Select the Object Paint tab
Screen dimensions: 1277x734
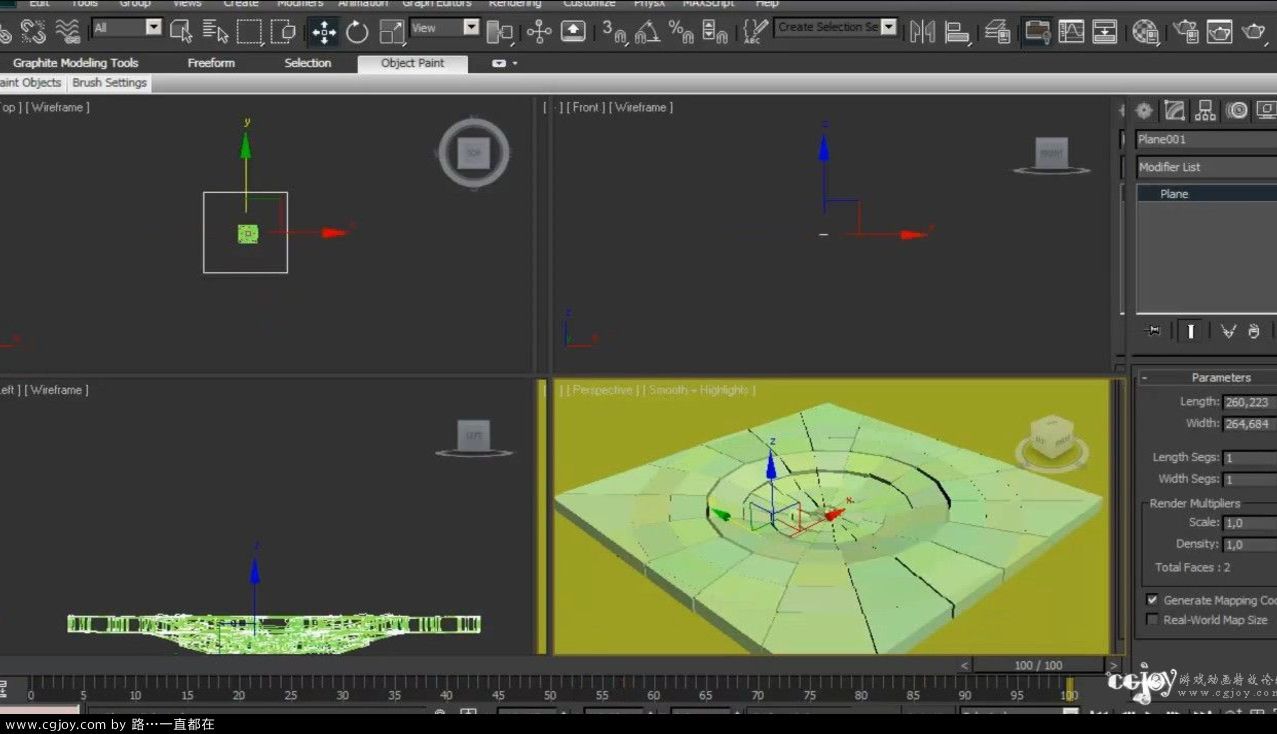coord(413,63)
